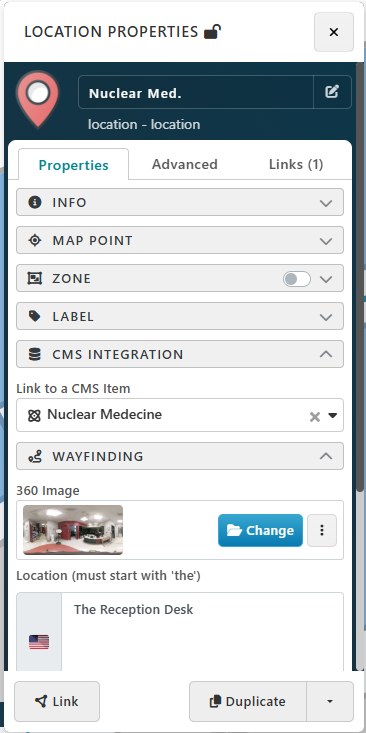
Task: Click the LABEL tag icon
Action: tap(35, 316)
